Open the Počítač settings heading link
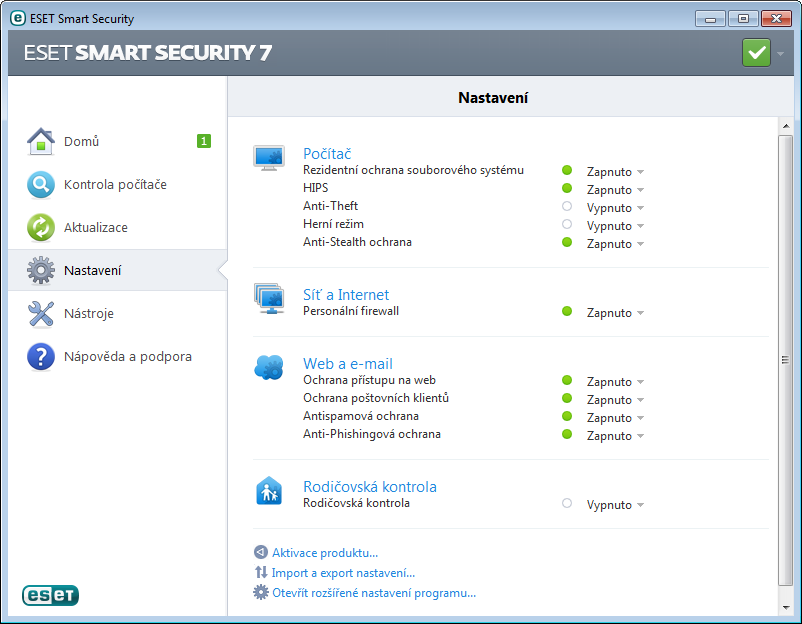The height and width of the screenshot is (624, 802). (x=327, y=153)
